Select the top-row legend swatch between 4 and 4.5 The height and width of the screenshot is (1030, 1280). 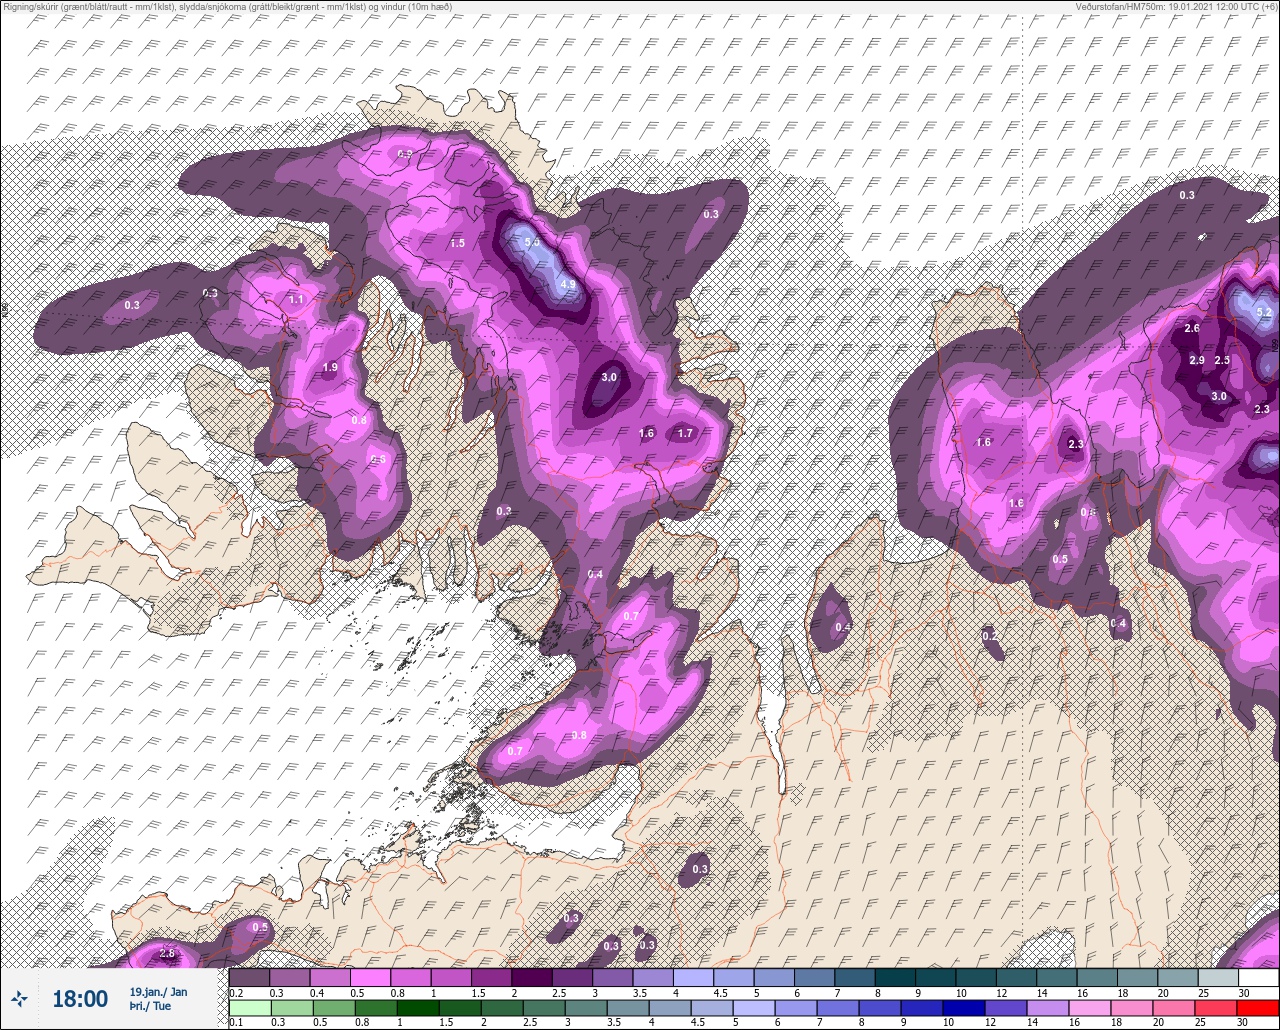(694, 977)
